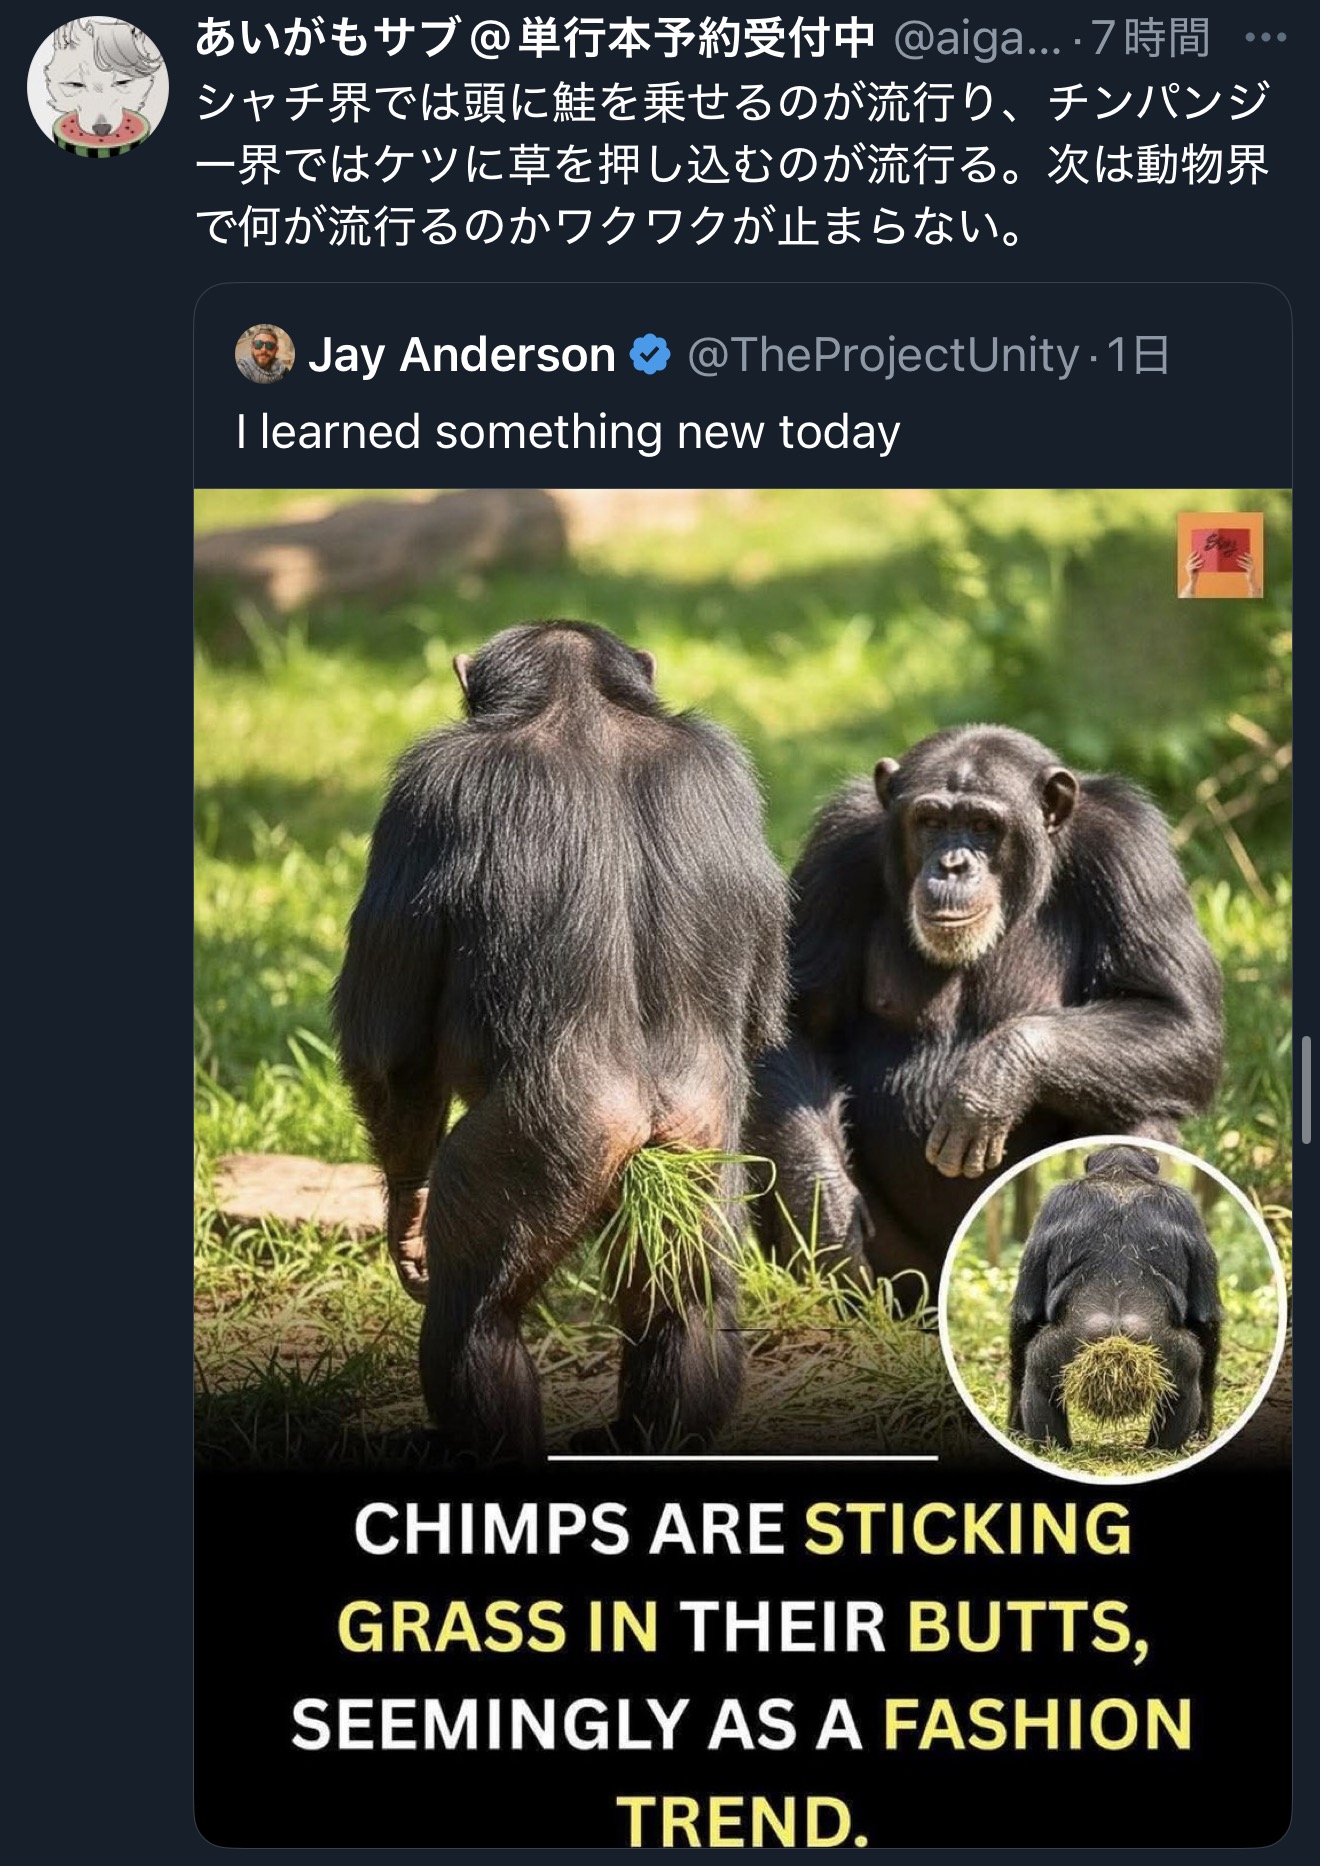Open the watermelon dog profile avatar
The height and width of the screenshot is (1866, 1320).
point(97,86)
